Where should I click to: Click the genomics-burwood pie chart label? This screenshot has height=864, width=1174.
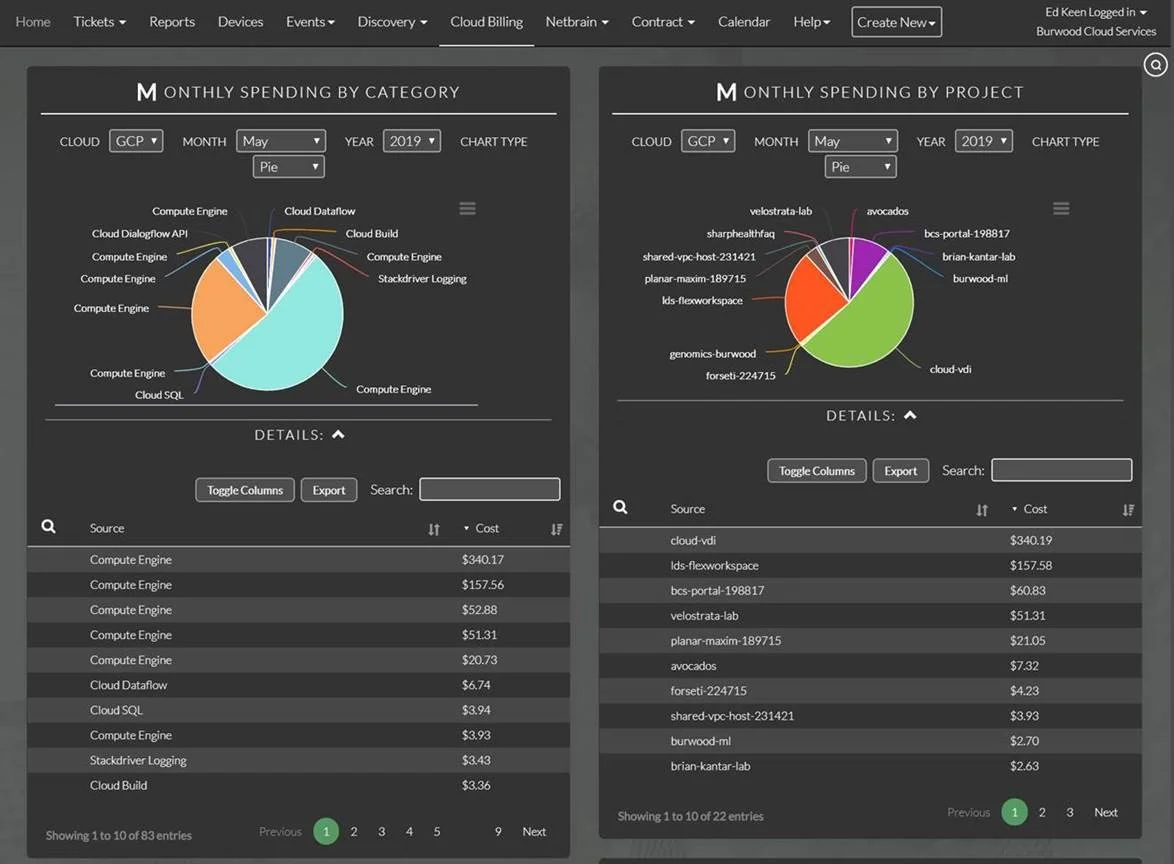(712, 353)
